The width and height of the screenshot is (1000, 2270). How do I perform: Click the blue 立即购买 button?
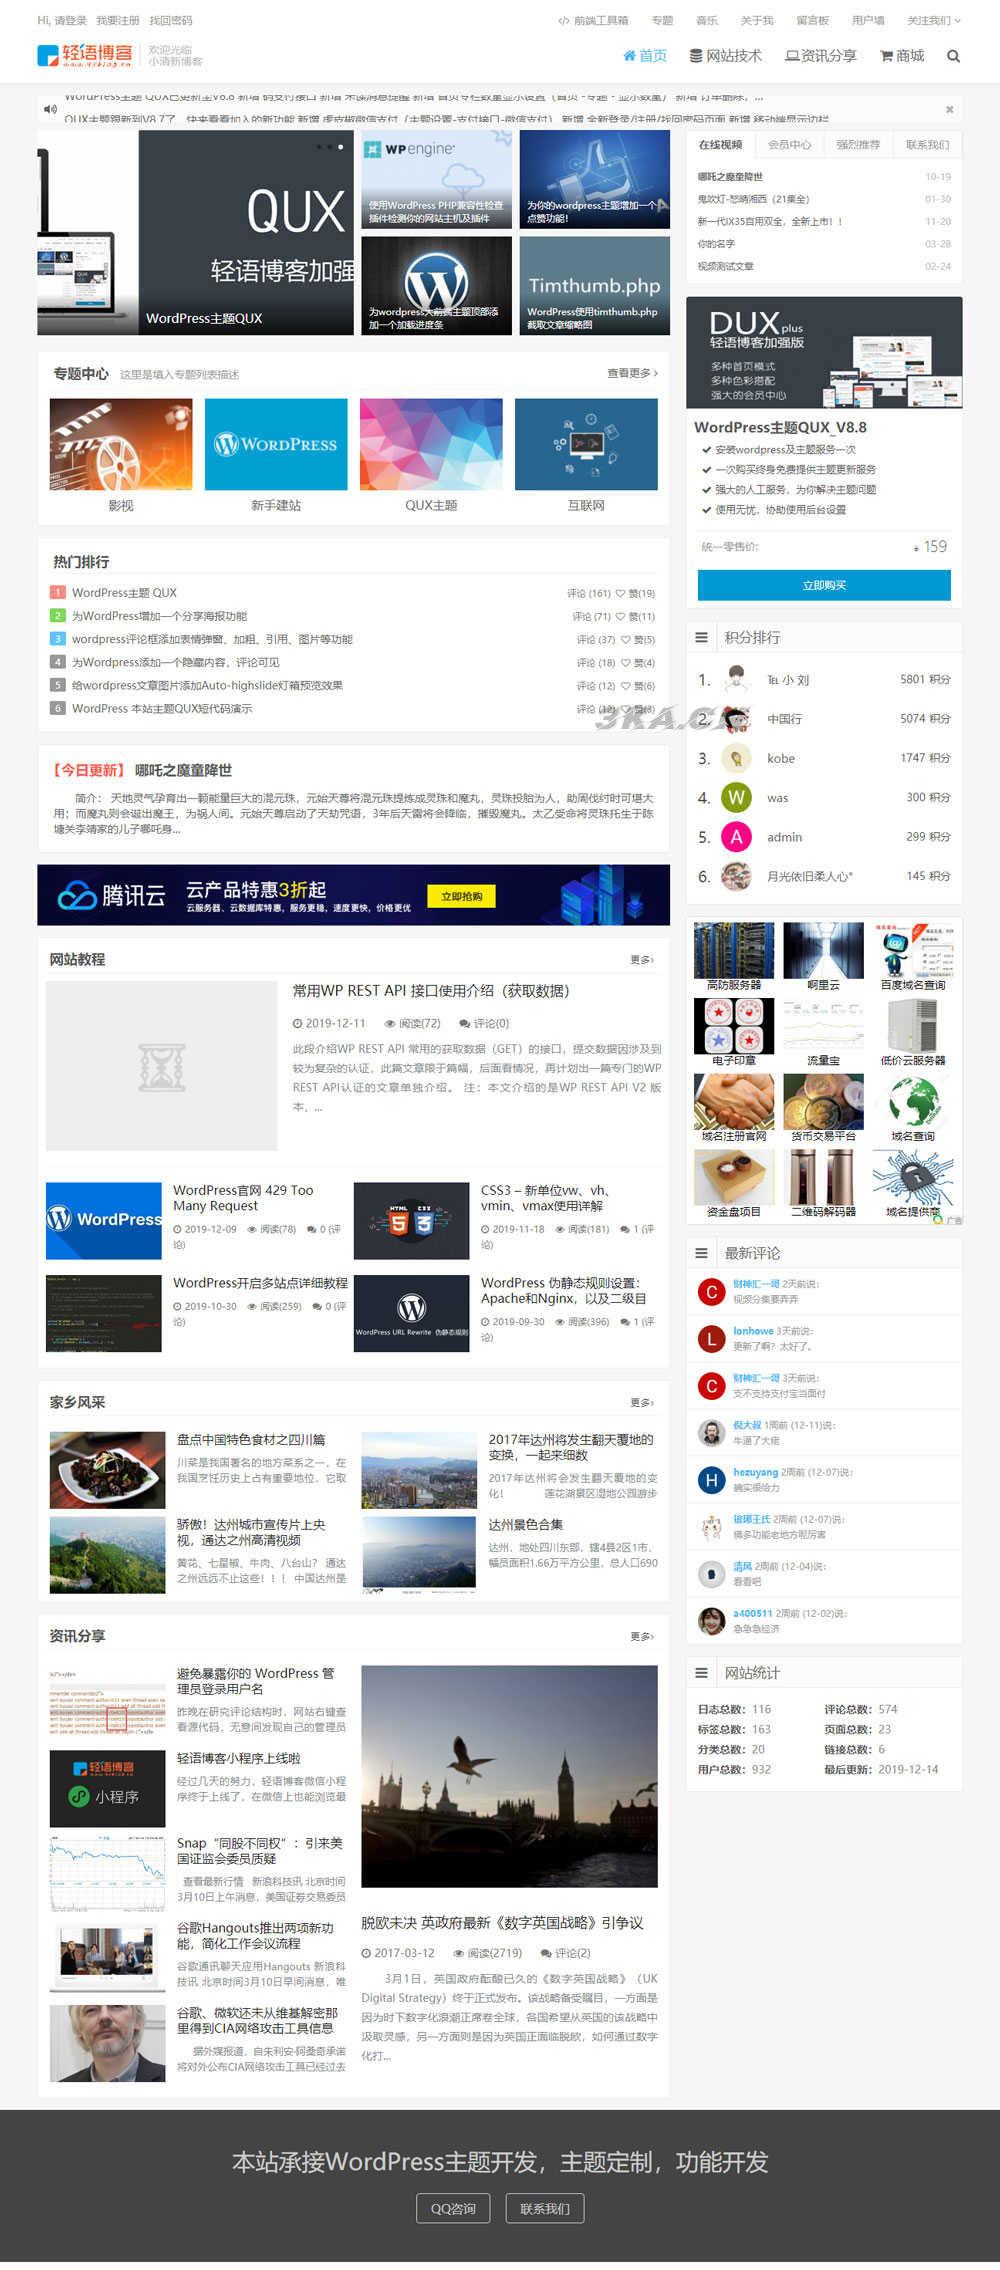[x=824, y=585]
